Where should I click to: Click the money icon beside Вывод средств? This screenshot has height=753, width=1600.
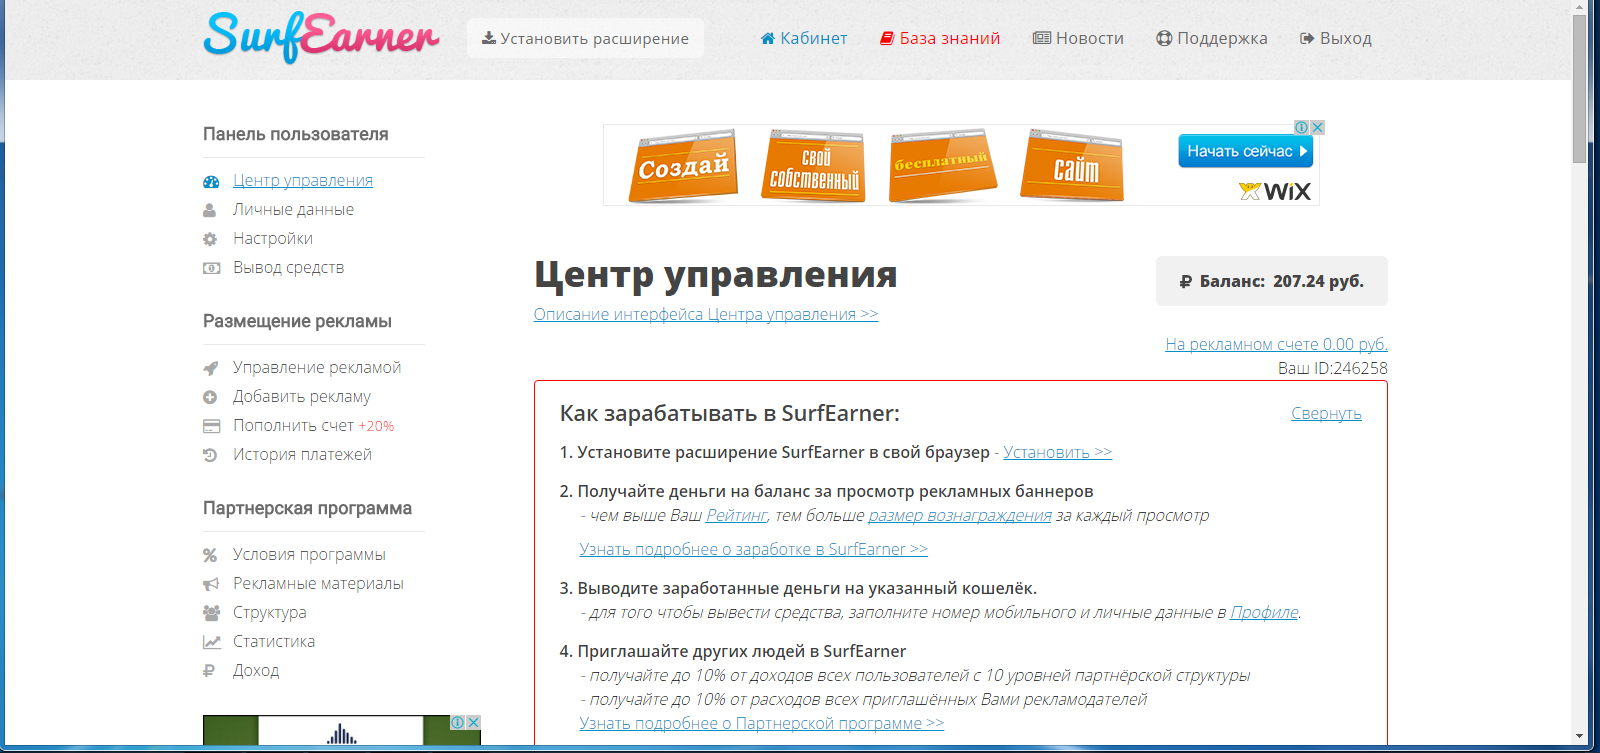211,268
